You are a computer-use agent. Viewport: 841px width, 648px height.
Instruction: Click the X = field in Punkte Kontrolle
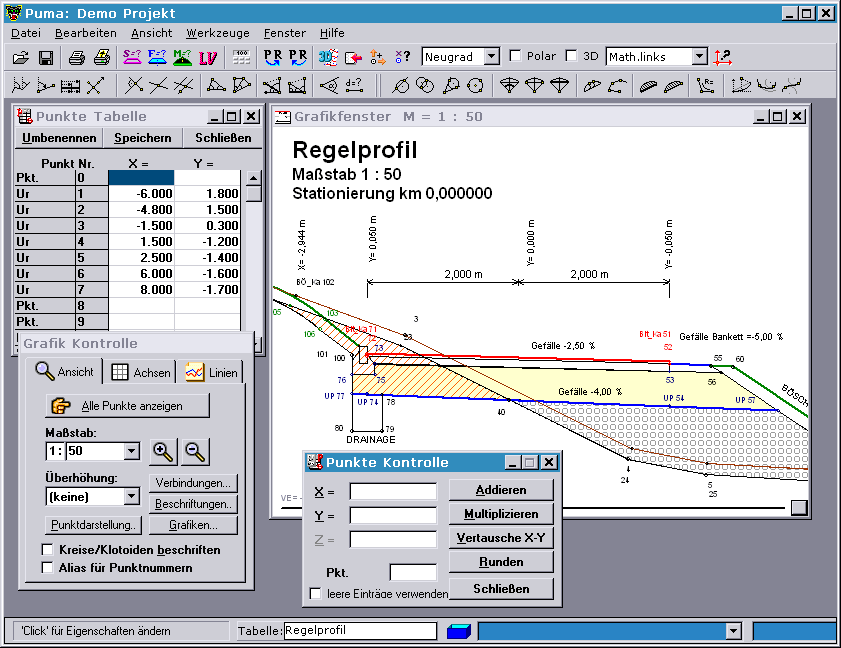[393, 491]
